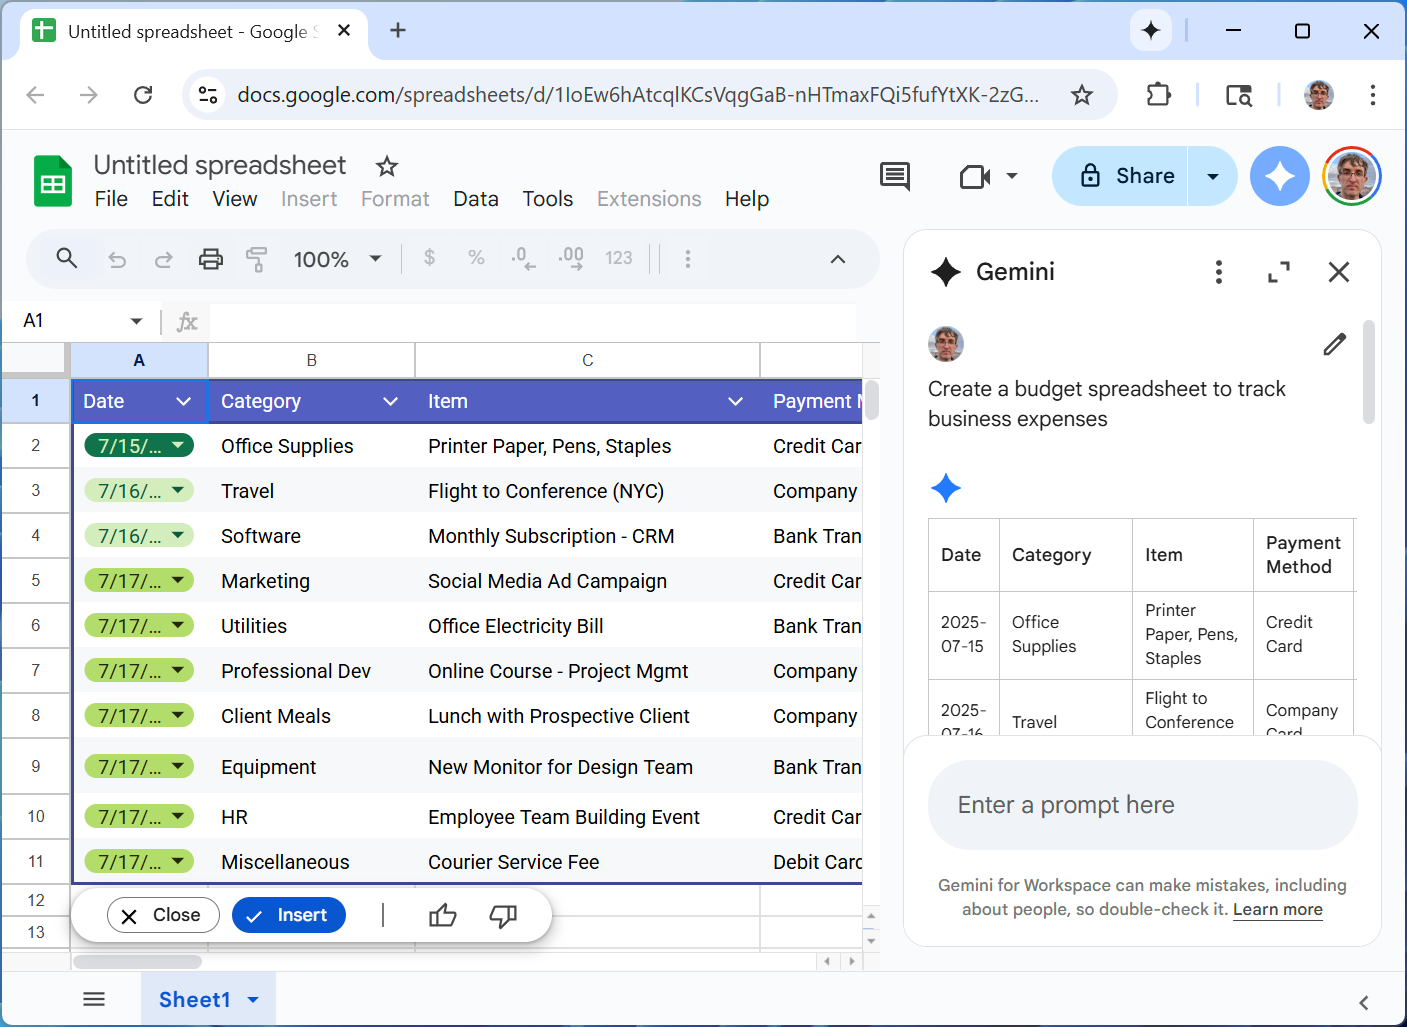This screenshot has width=1407, height=1027.
Task: Click the Redo arrow in toolbar
Action: 163,260
